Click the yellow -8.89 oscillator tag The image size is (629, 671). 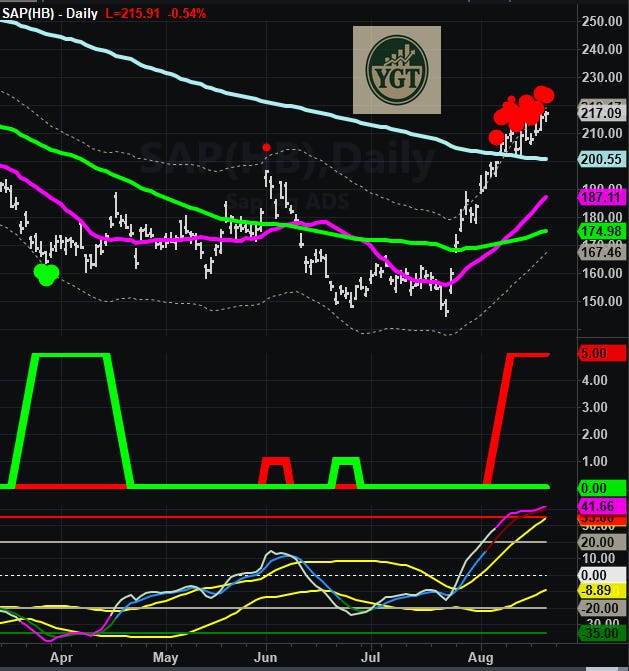click(x=601, y=591)
